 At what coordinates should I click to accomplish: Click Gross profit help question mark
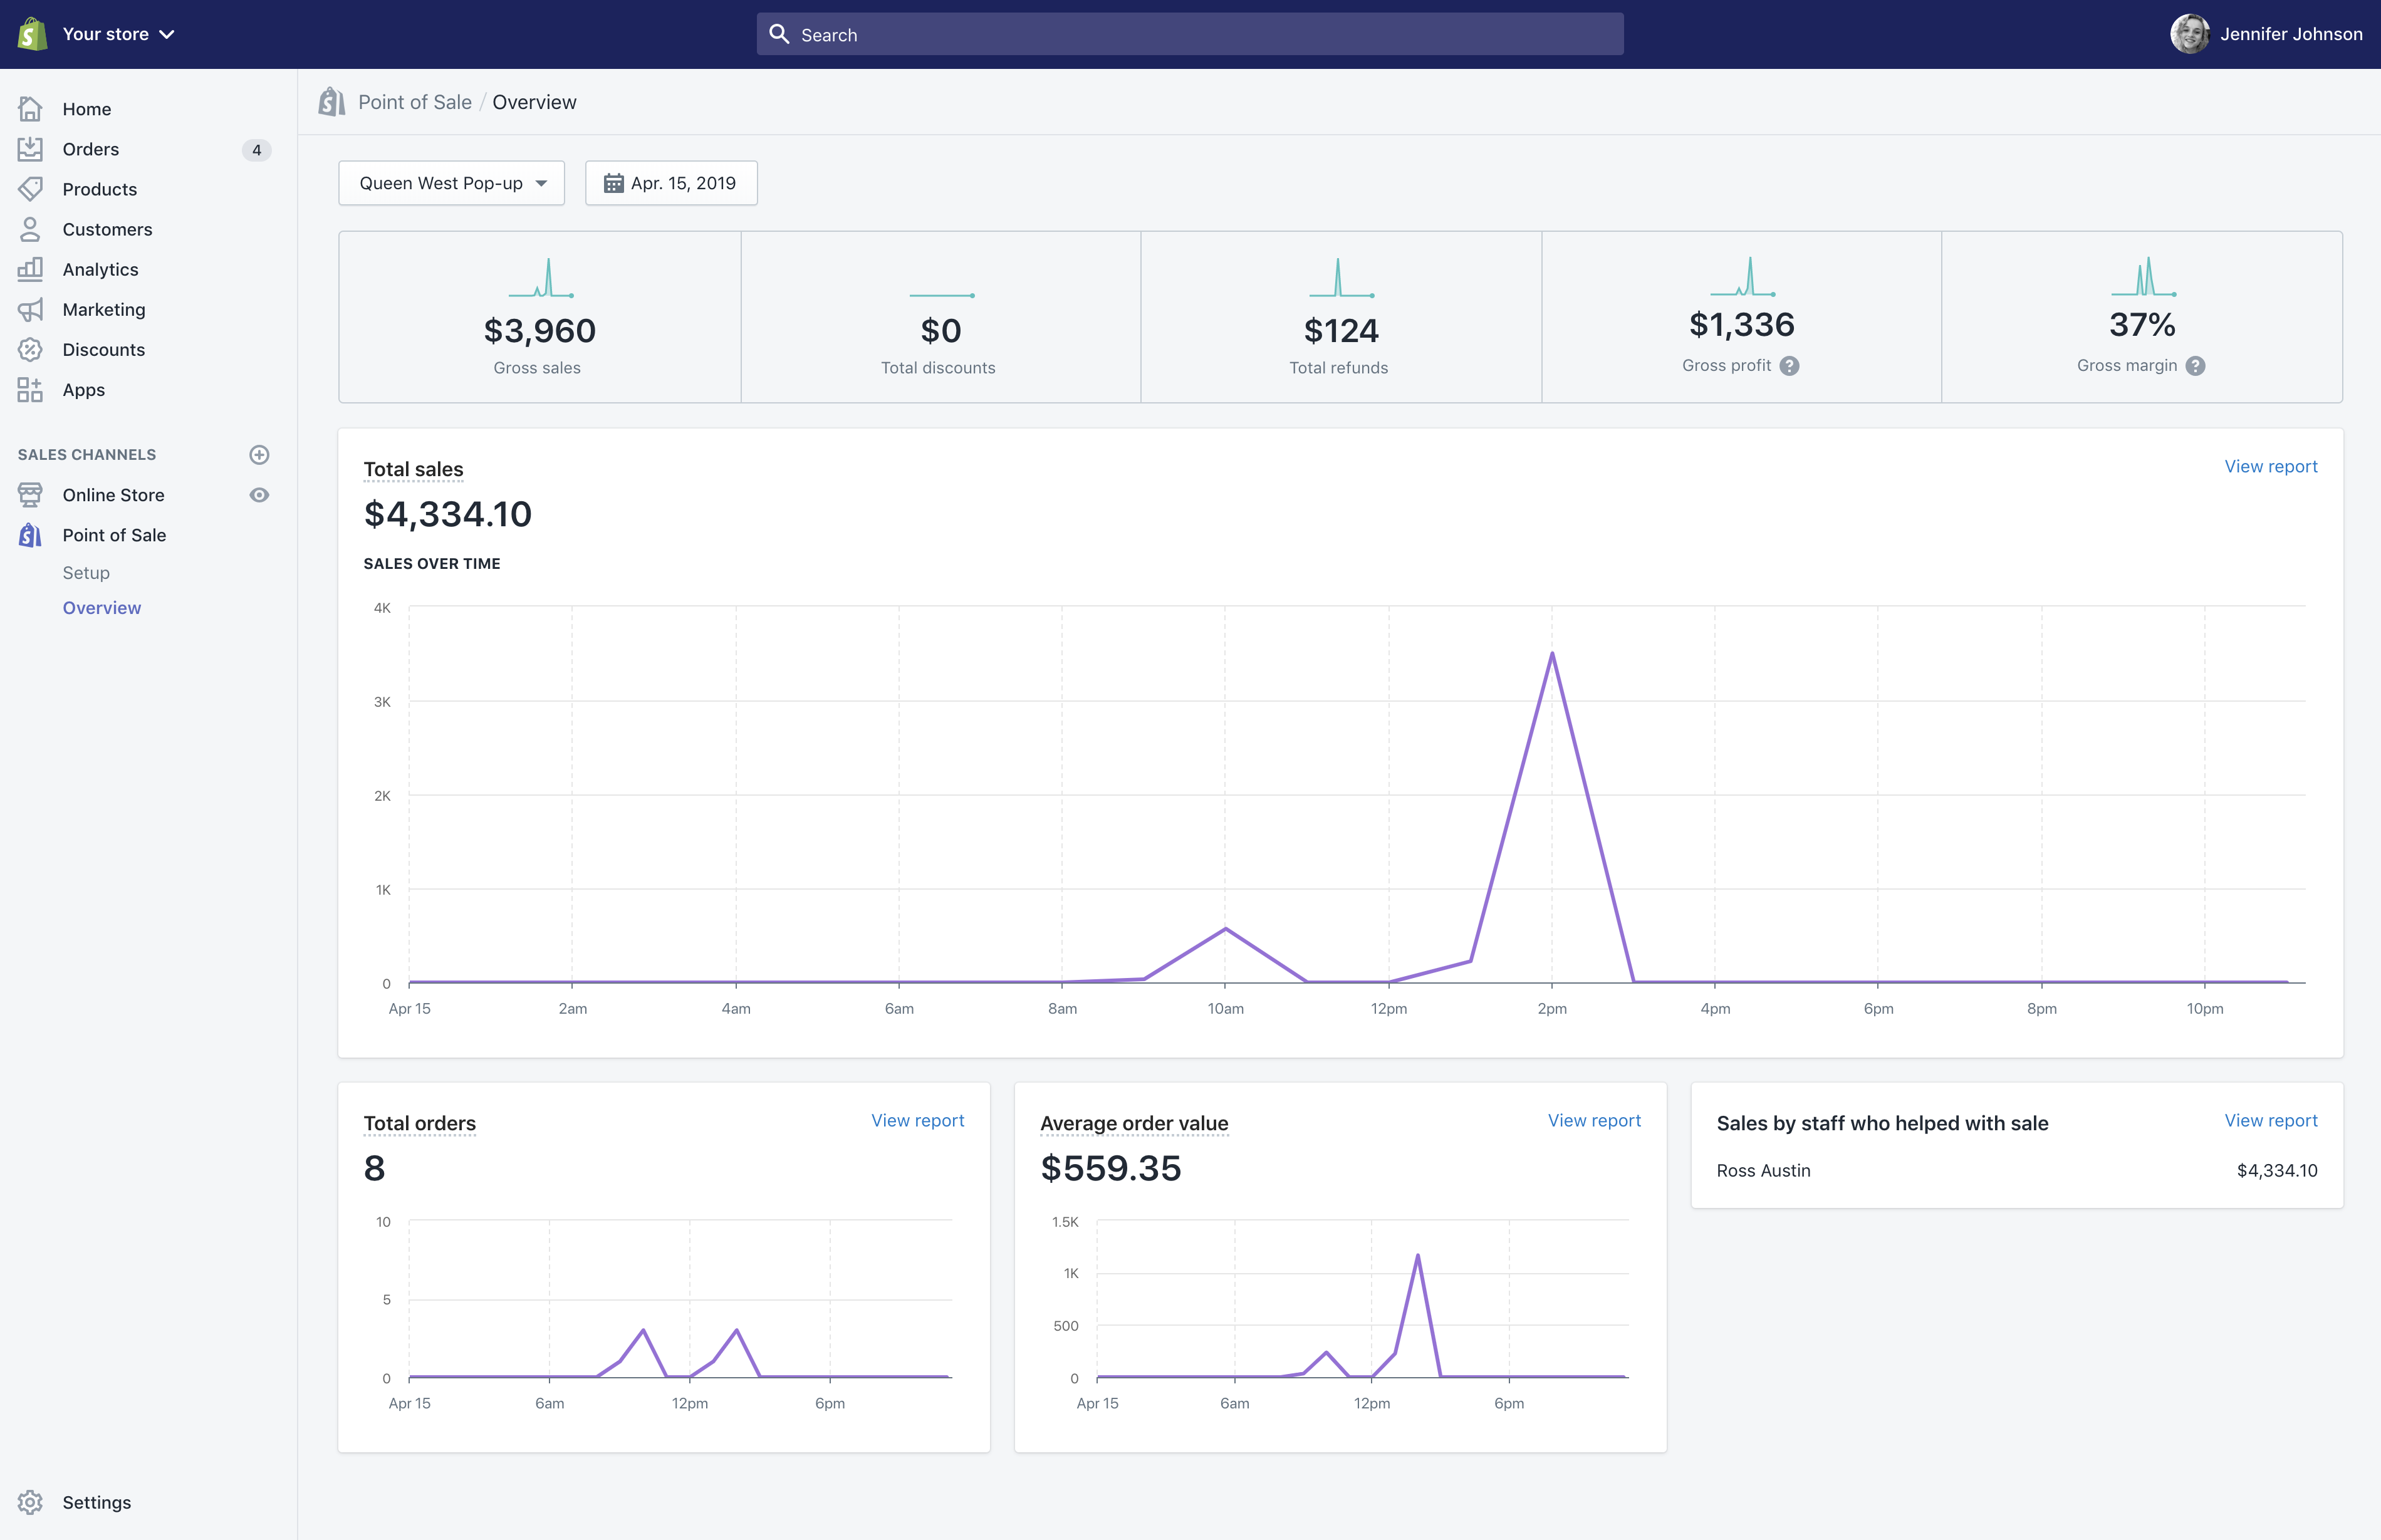(1790, 366)
